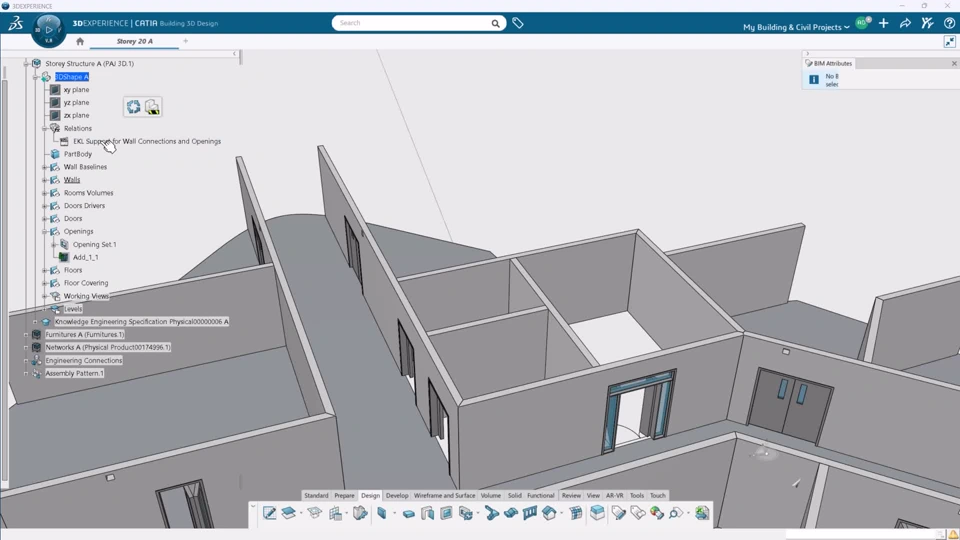
Task: Click the maximize view icon below help
Action: (x=949, y=42)
